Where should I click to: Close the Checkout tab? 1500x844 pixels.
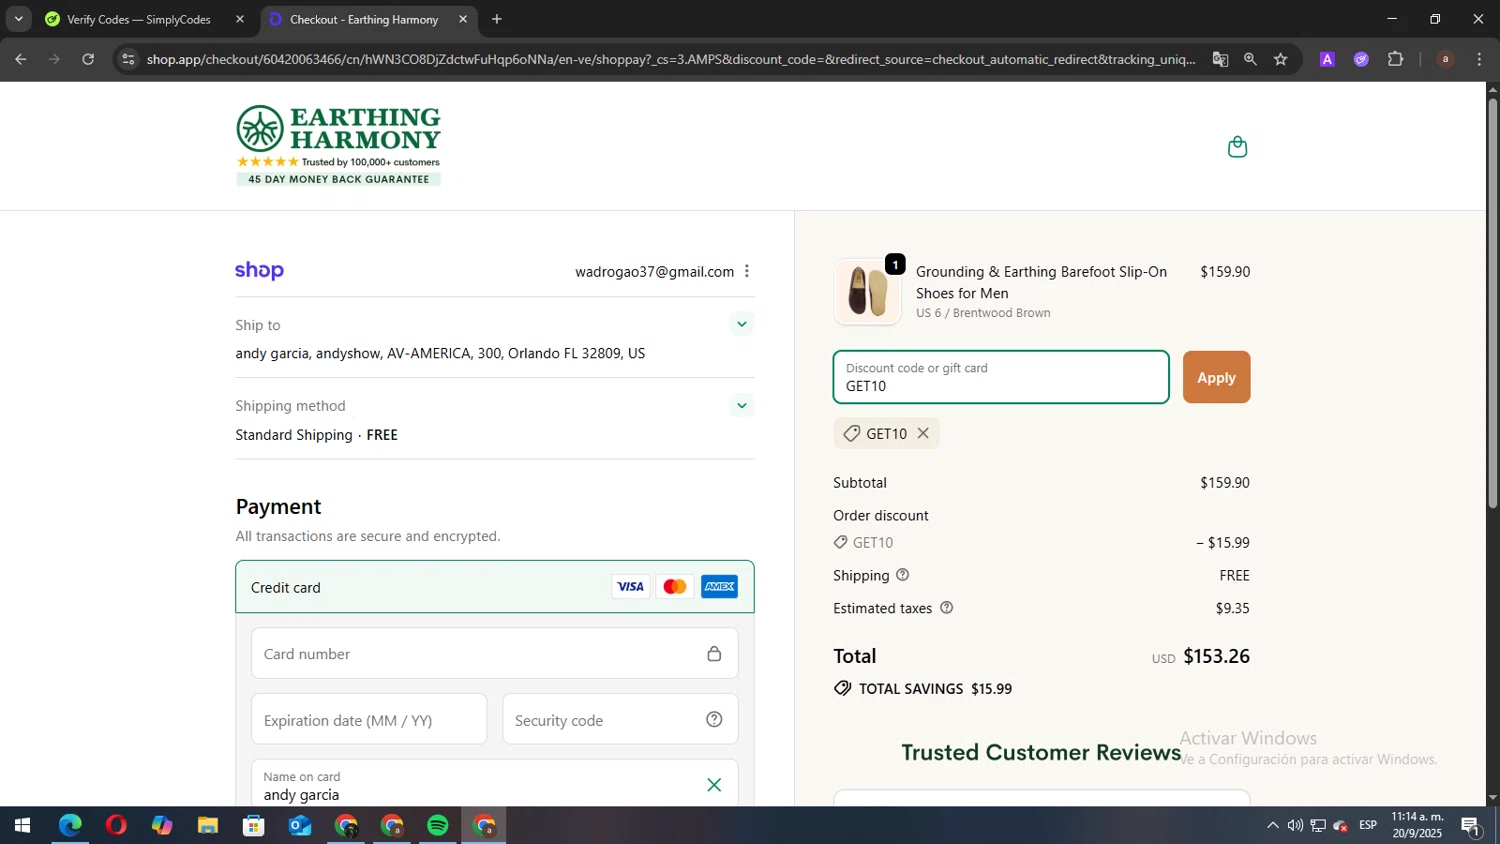[x=463, y=19]
